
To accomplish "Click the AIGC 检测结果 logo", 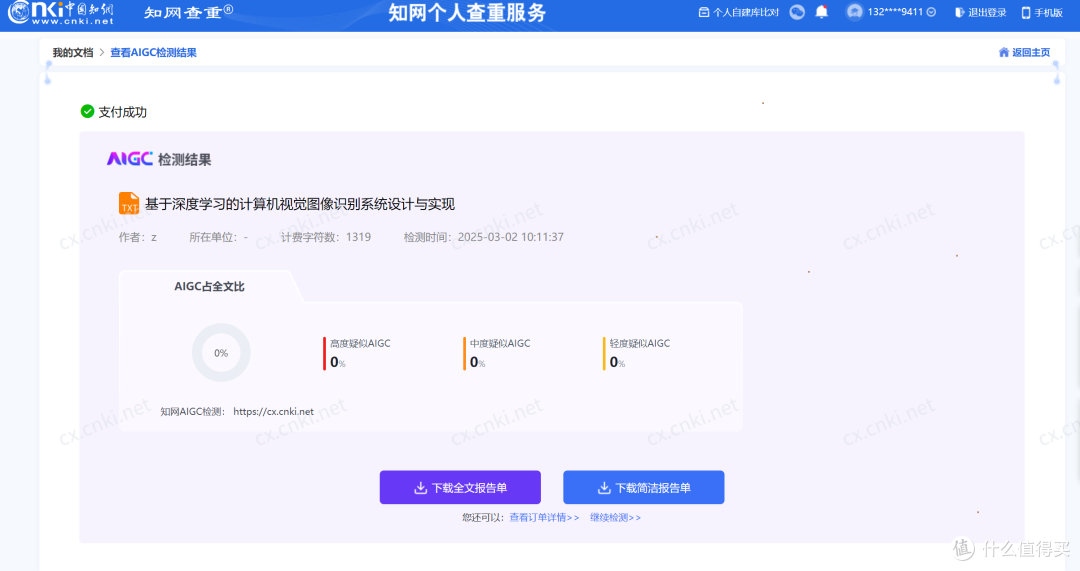I will (159, 159).
